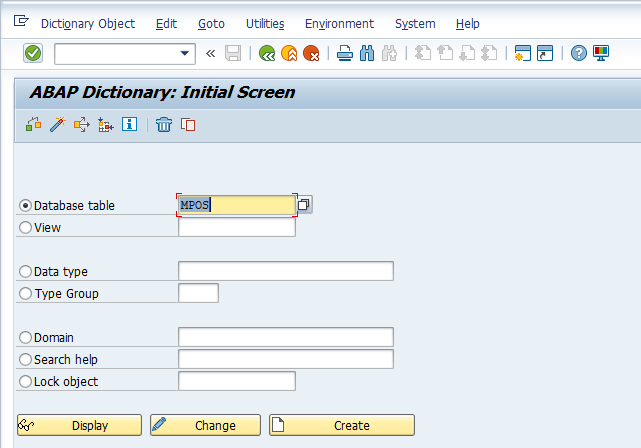Click the Type Group input field
This screenshot has height=448, width=641.
198,293
